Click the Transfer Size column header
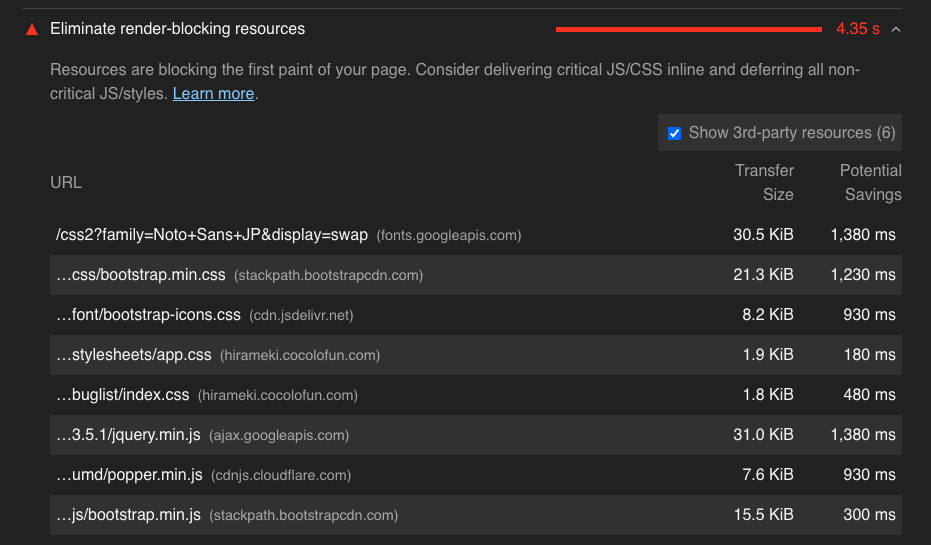 (x=764, y=182)
